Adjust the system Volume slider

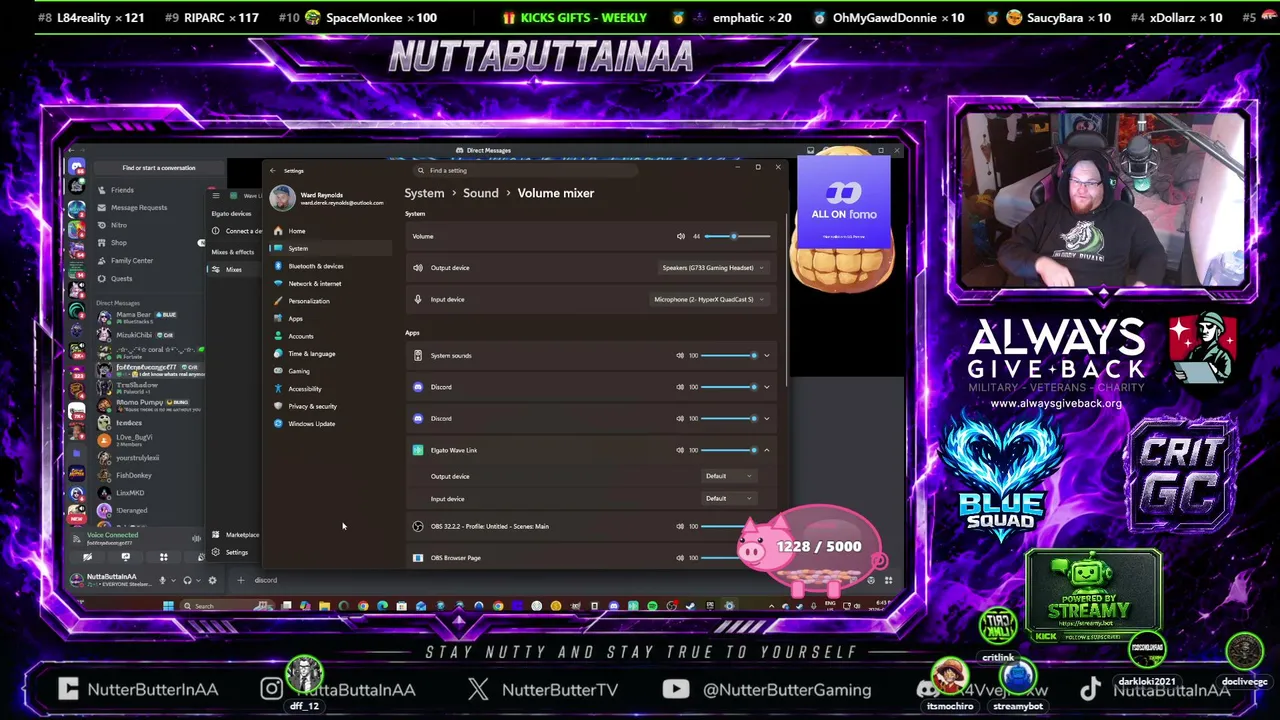point(737,236)
